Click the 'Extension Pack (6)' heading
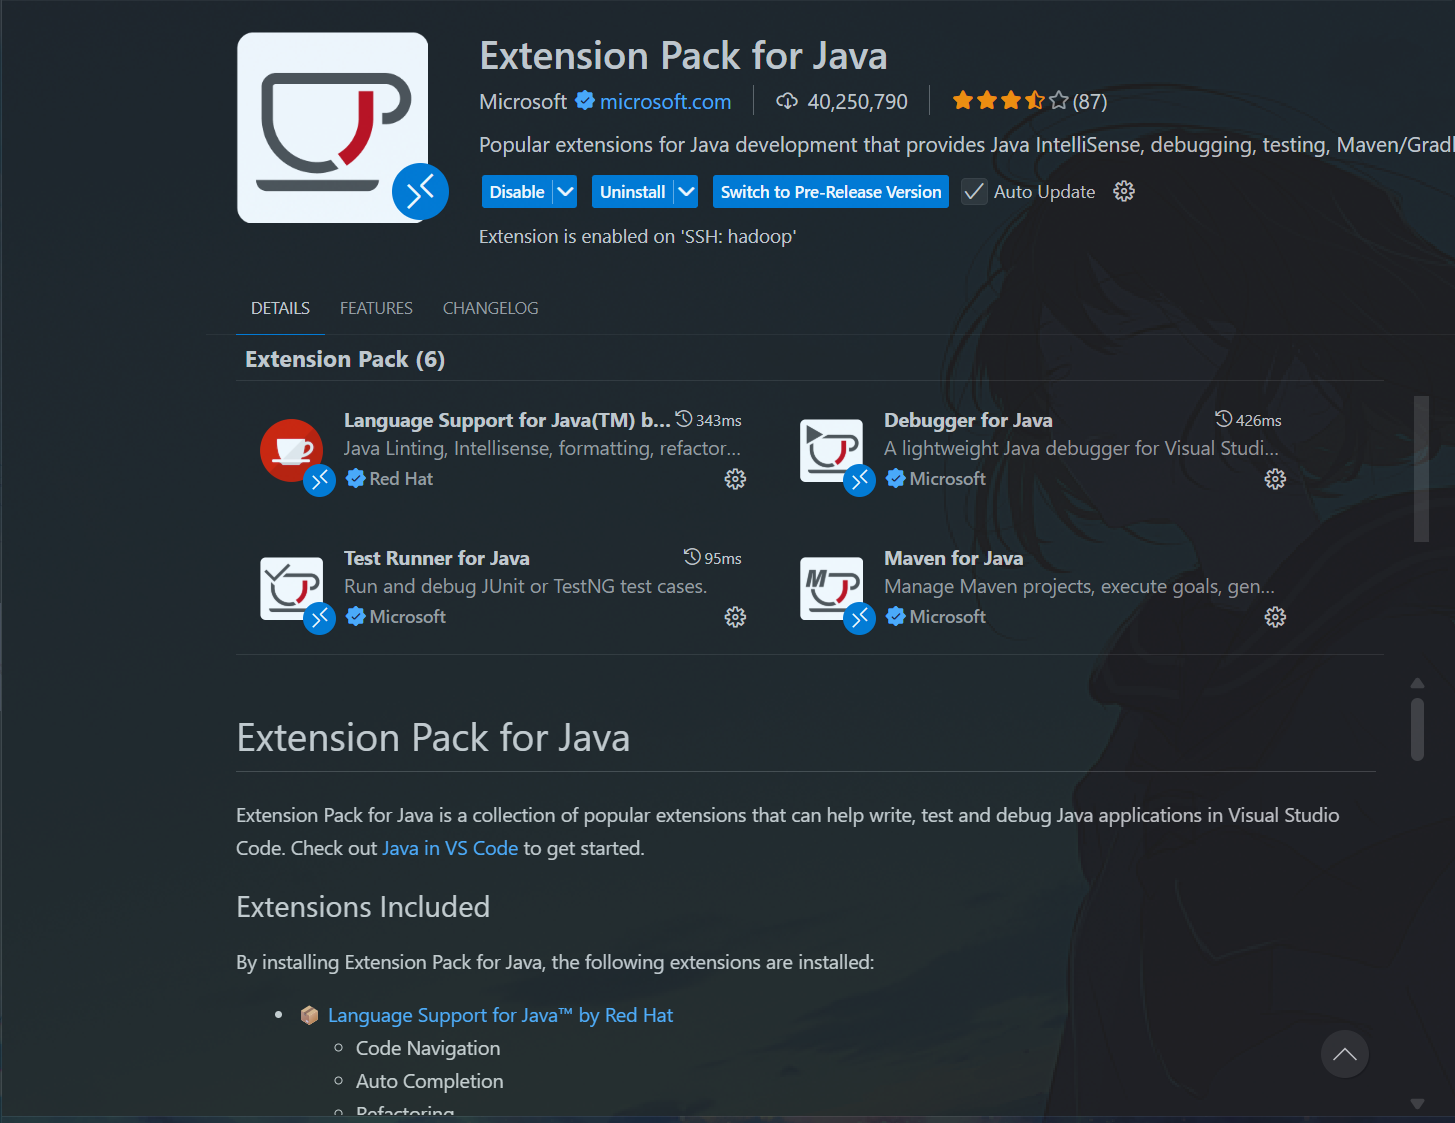 (345, 359)
